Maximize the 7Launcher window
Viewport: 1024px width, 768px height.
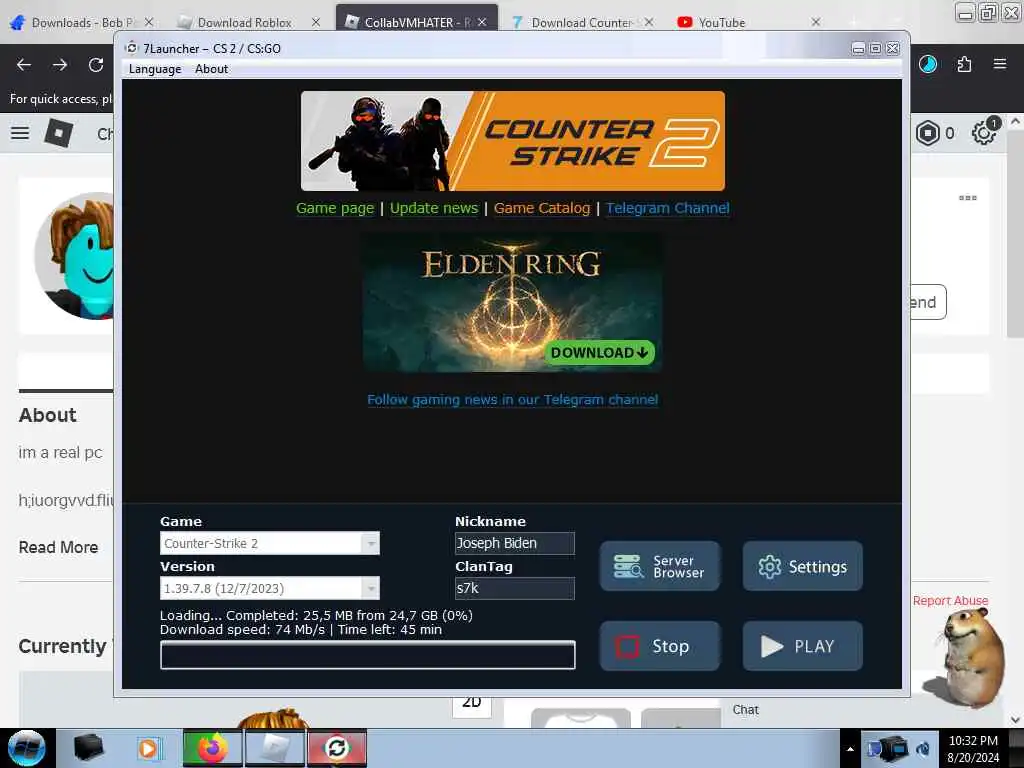point(875,48)
